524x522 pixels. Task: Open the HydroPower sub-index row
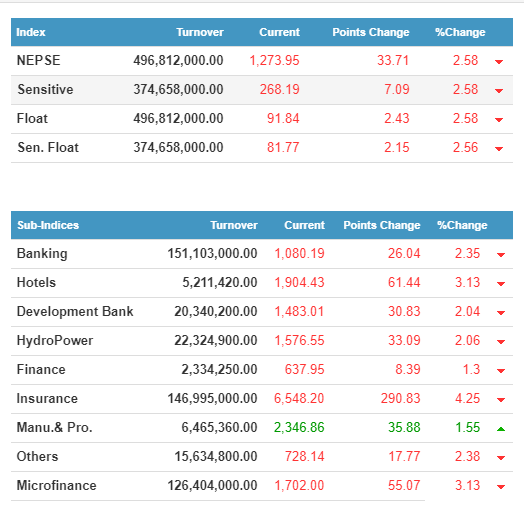coord(55,341)
